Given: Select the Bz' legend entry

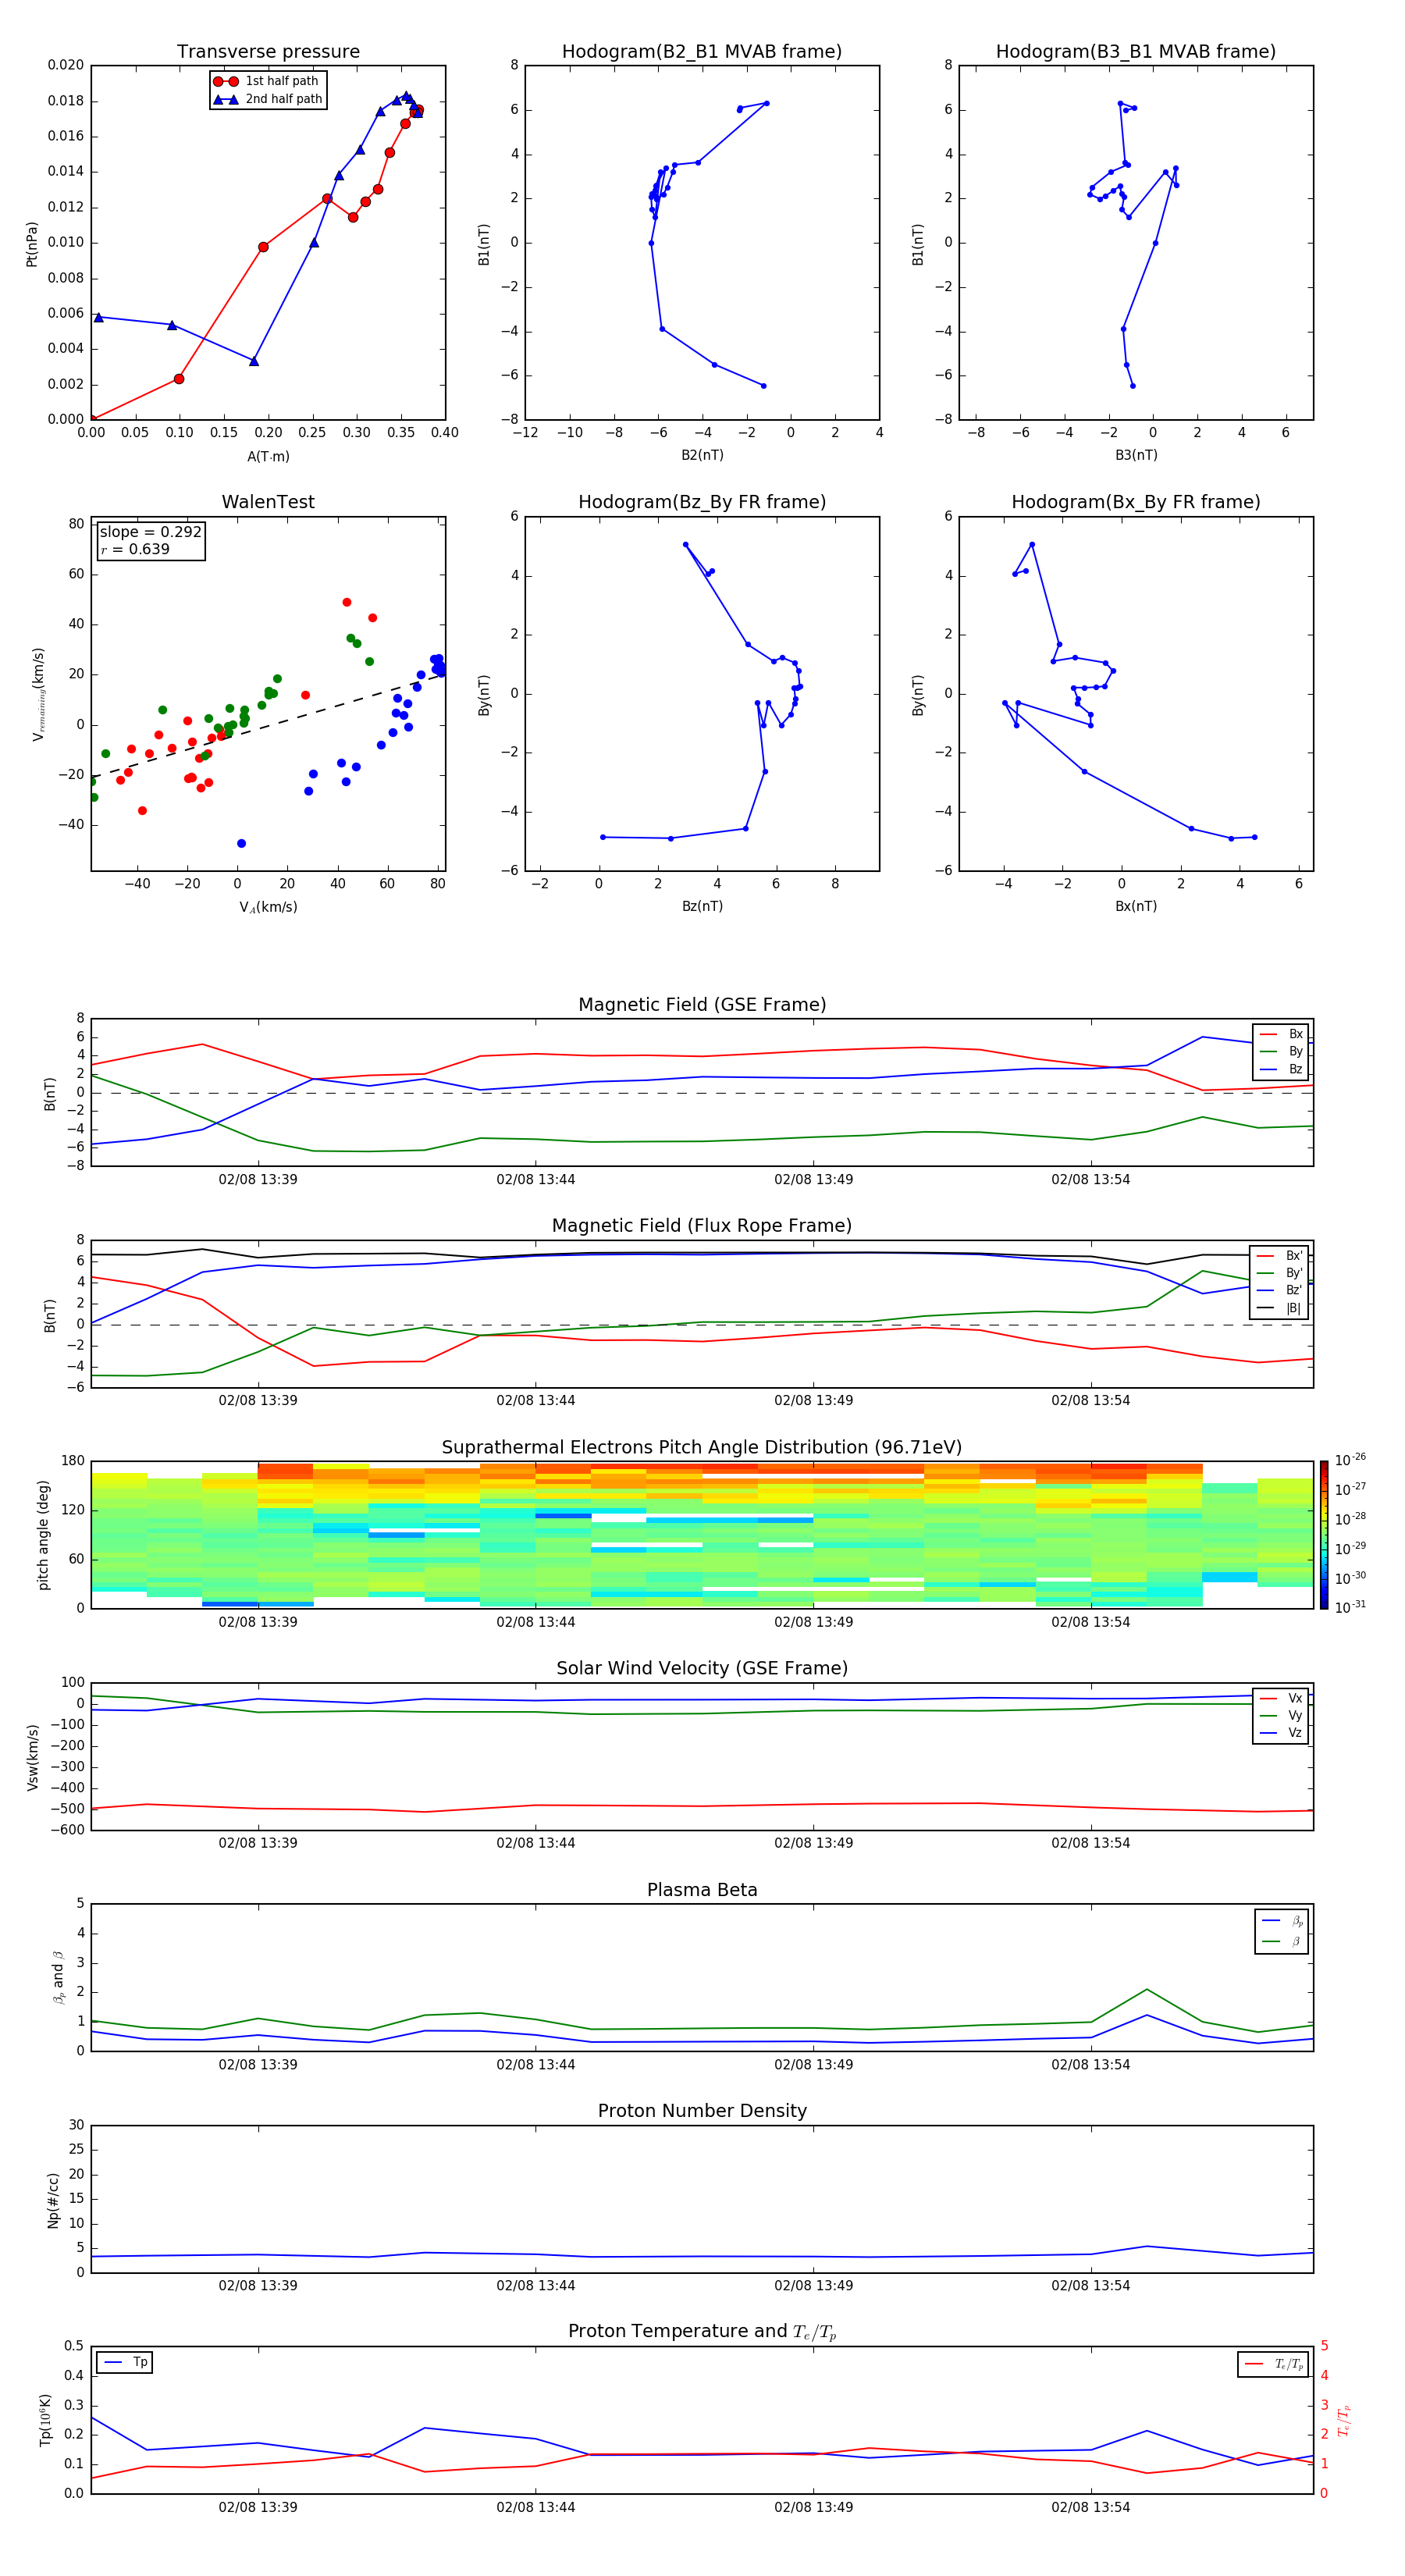Looking at the screenshot, I should (x=1280, y=1290).
